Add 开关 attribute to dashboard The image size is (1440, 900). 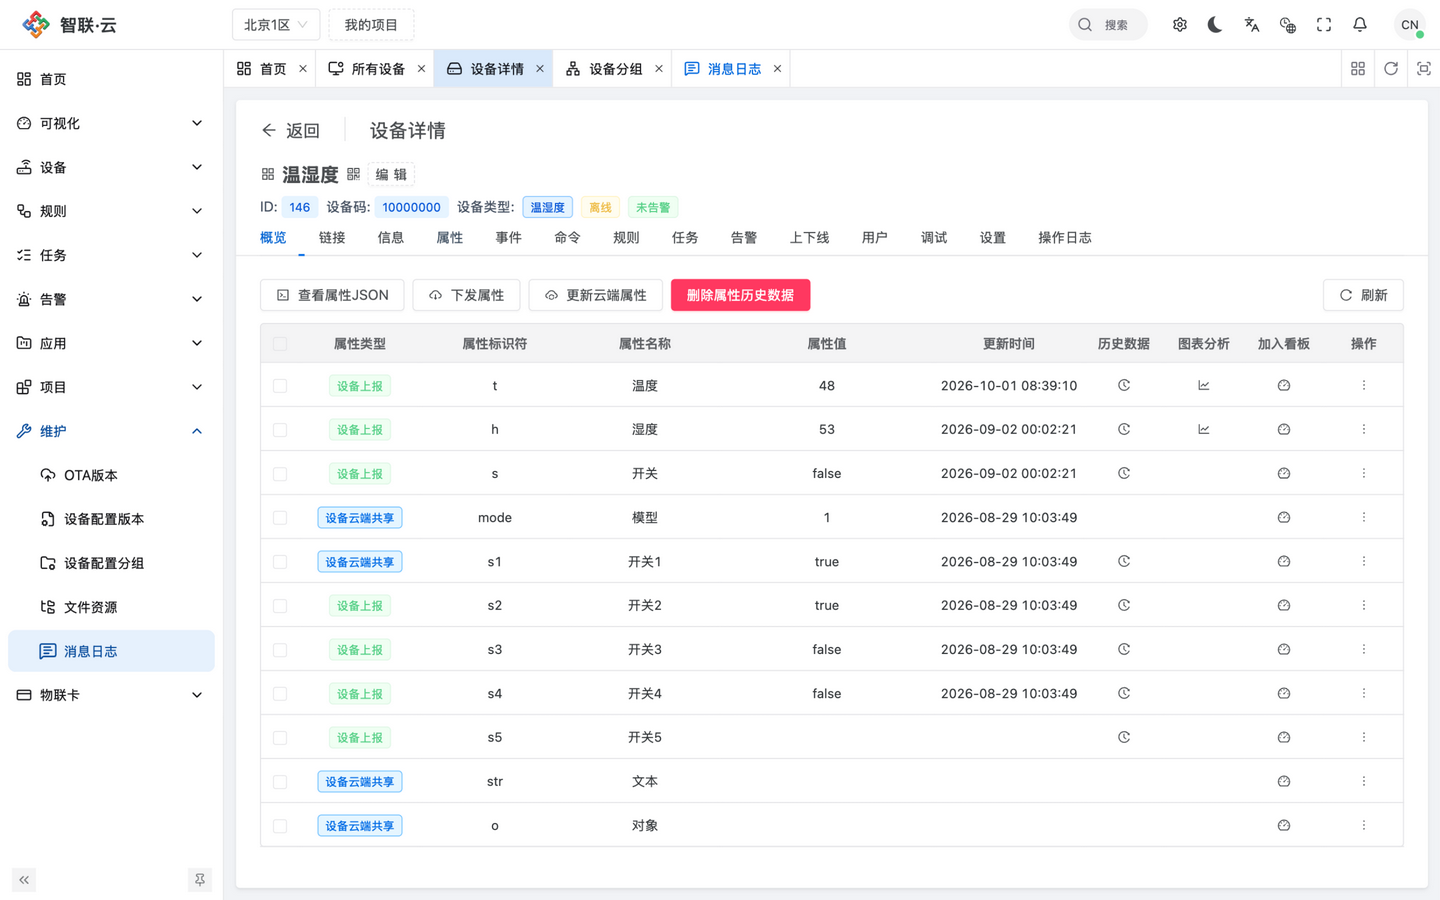(x=1284, y=473)
